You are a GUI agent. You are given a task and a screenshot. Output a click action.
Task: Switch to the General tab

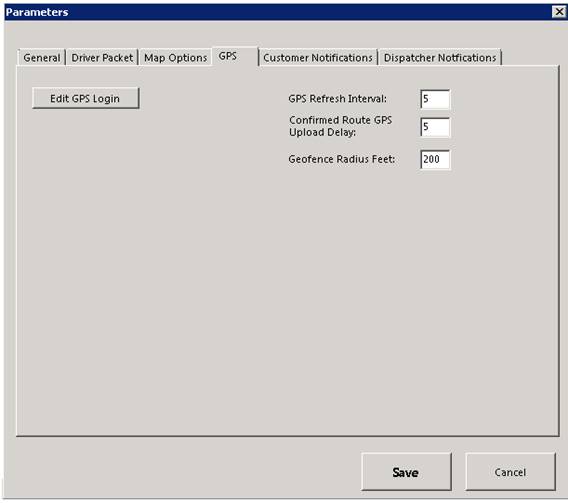[x=42, y=58]
